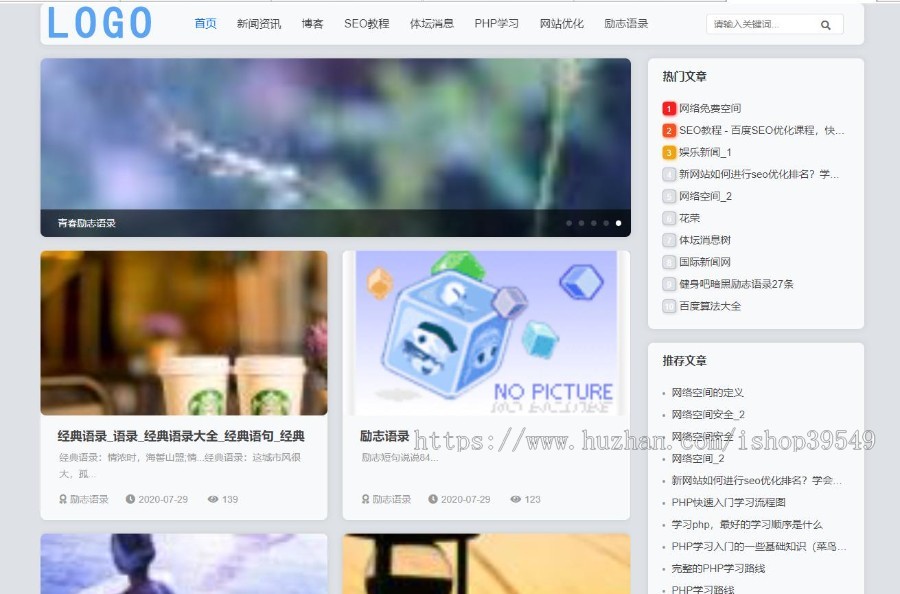Open recommended article 网络空间安全_2
The height and width of the screenshot is (594, 900).
(x=708, y=414)
